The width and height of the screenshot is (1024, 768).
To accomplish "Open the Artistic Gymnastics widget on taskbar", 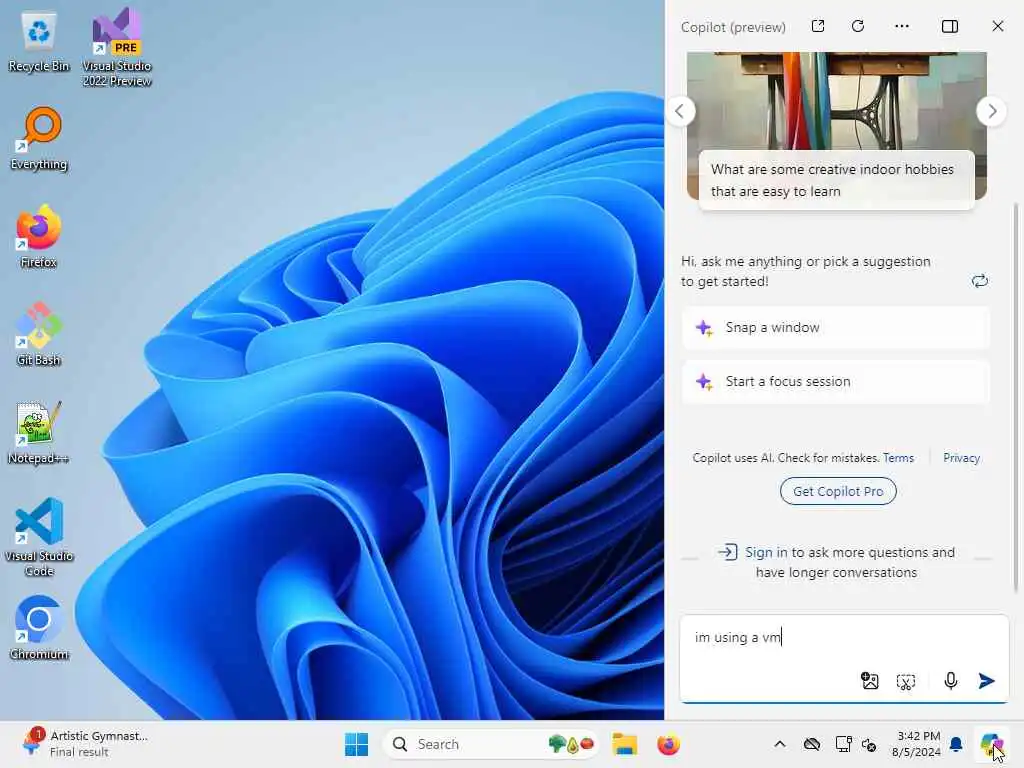I will pyautogui.click(x=84, y=743).
